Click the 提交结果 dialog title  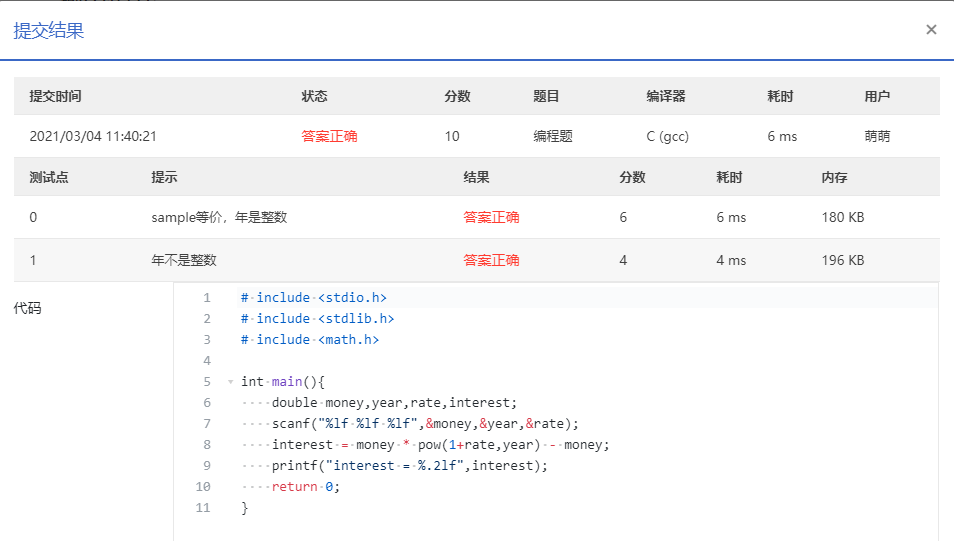pyautogui.click(x=49, y=30)
